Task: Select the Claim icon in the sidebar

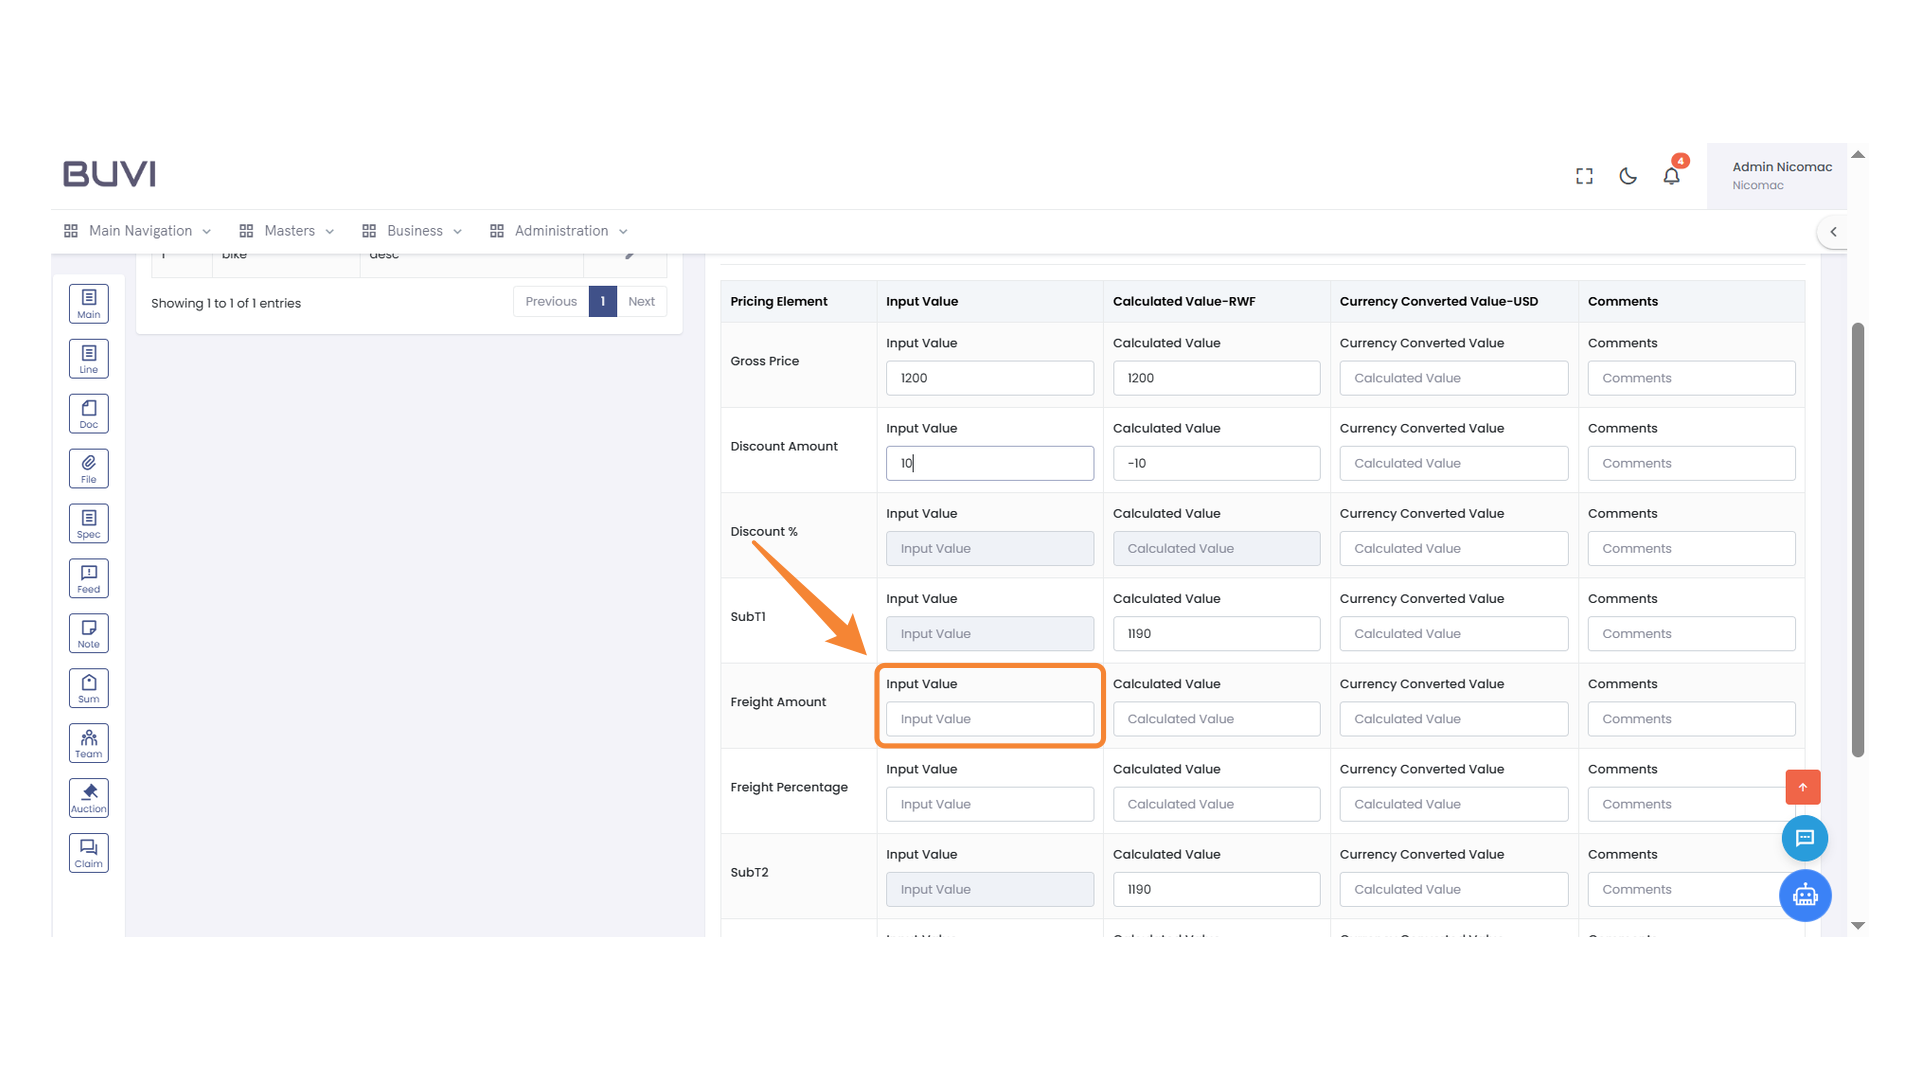Action: point(88,852)
